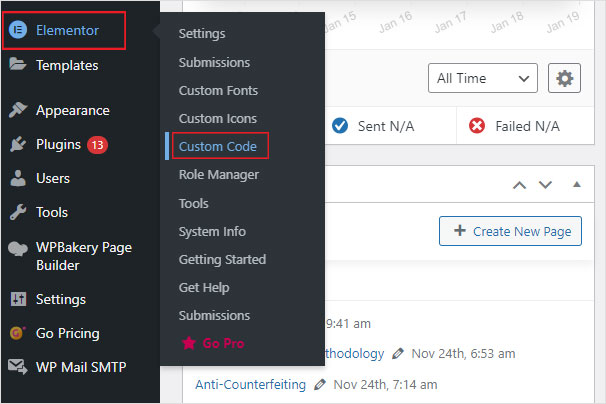Click the Settings sliders icon in sidebar
Screen dimensions: 606x404
click(x=18, y=299)
